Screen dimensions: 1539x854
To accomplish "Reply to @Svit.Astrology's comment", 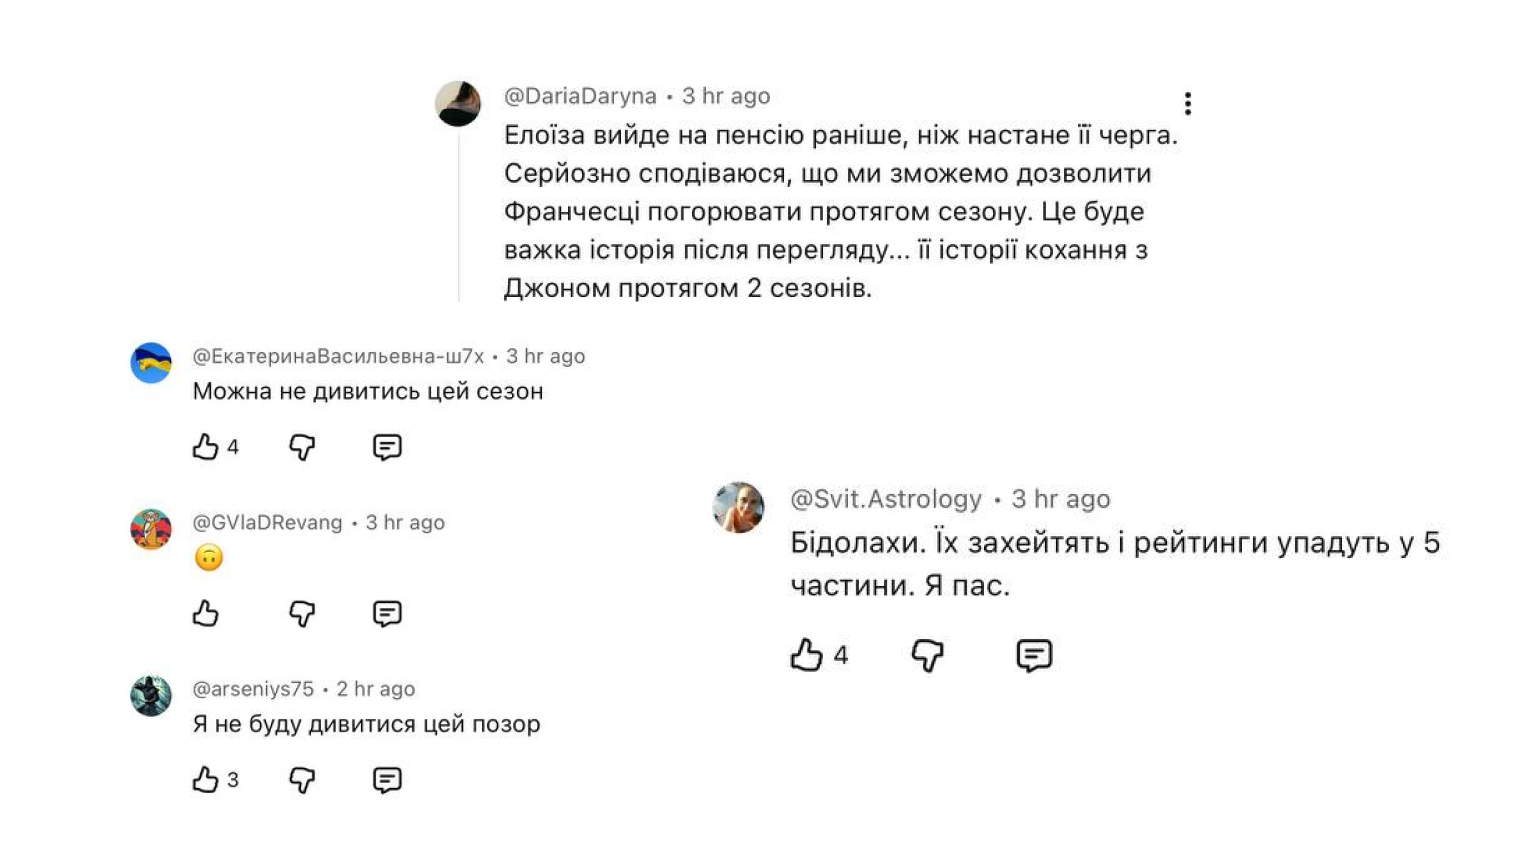I will click(1033, 656).
